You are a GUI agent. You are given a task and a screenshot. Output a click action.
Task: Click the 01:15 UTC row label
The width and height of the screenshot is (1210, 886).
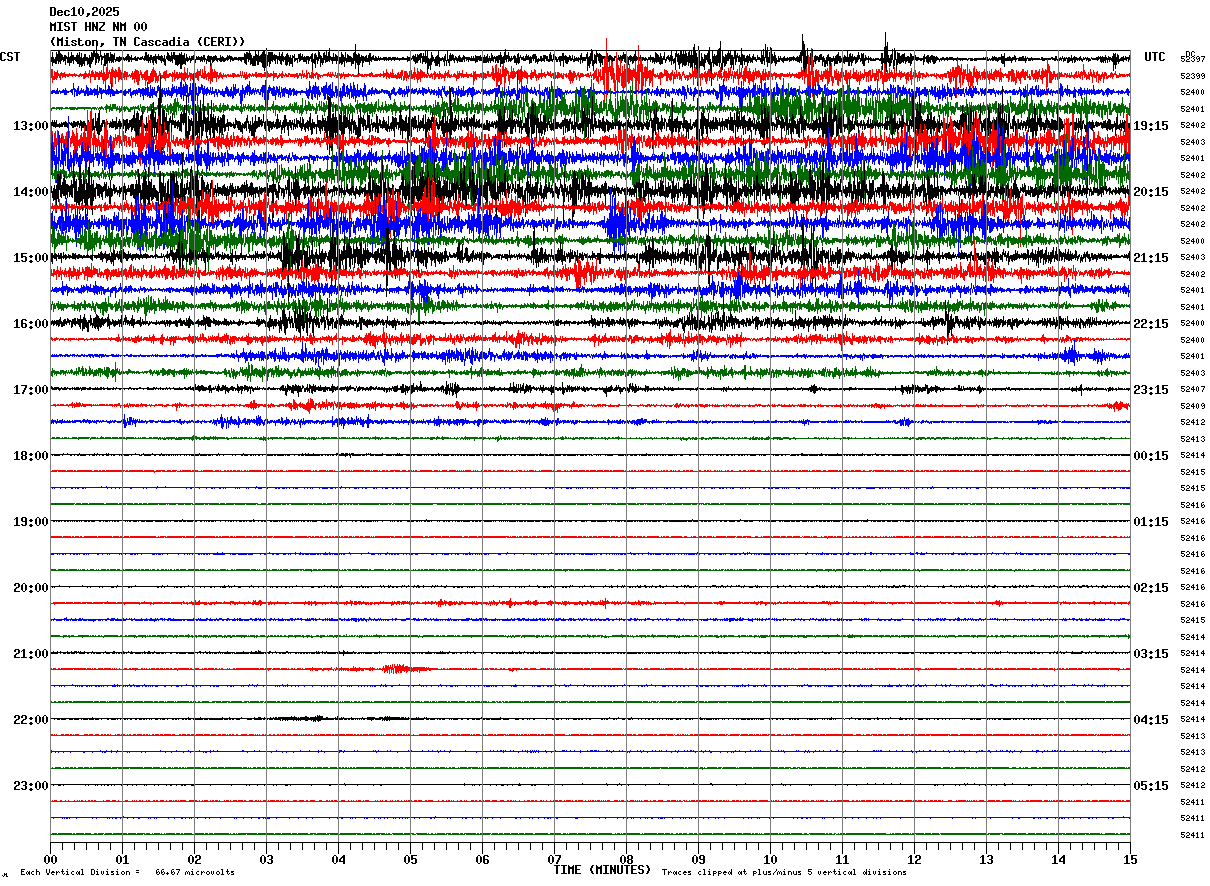pyautogui.click(x=1151, y=522)
